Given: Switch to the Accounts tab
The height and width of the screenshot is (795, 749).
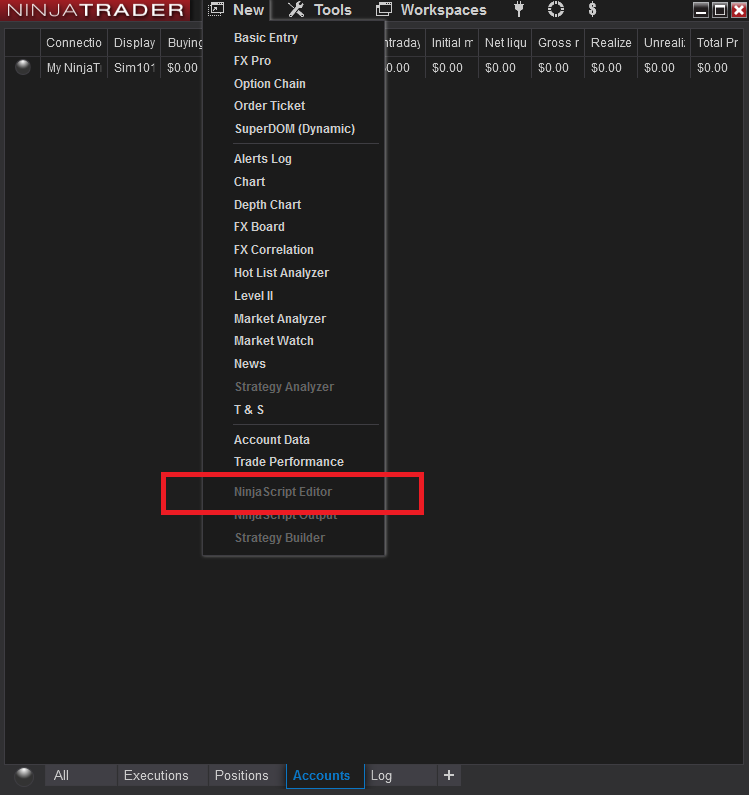Looking at the screenshot, I should pyautogui.click(x=325, y=776).
